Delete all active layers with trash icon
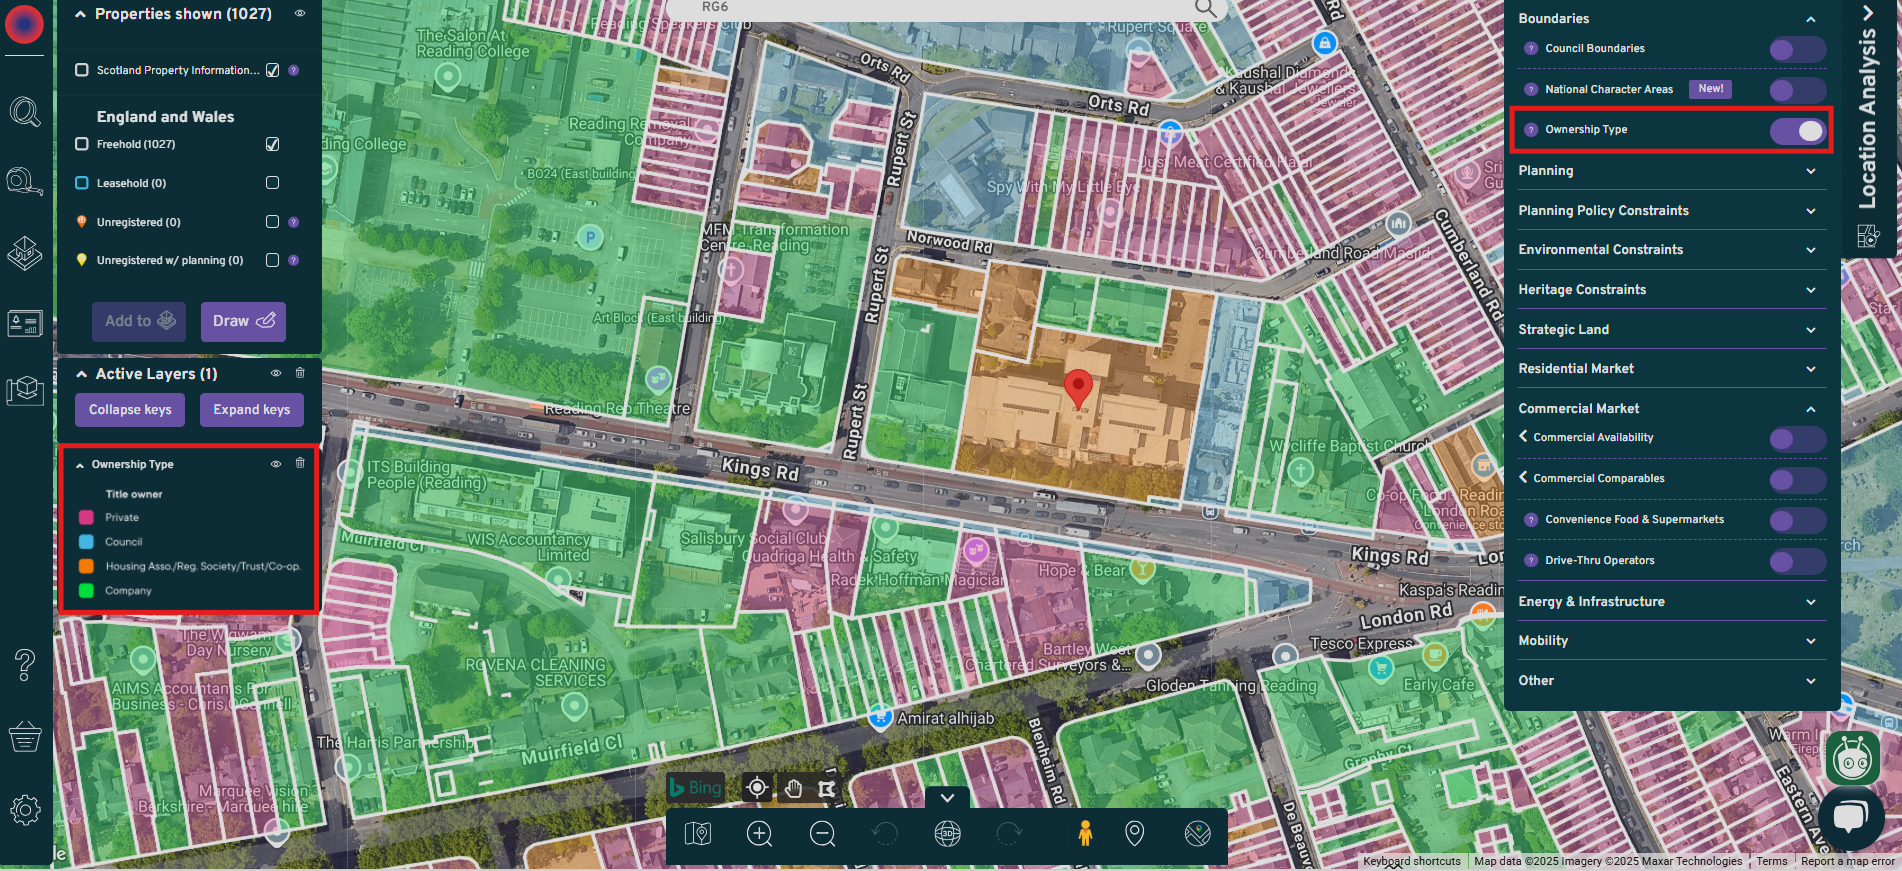The width and height of the screenshot is (1902, 871). pos(300,373)
